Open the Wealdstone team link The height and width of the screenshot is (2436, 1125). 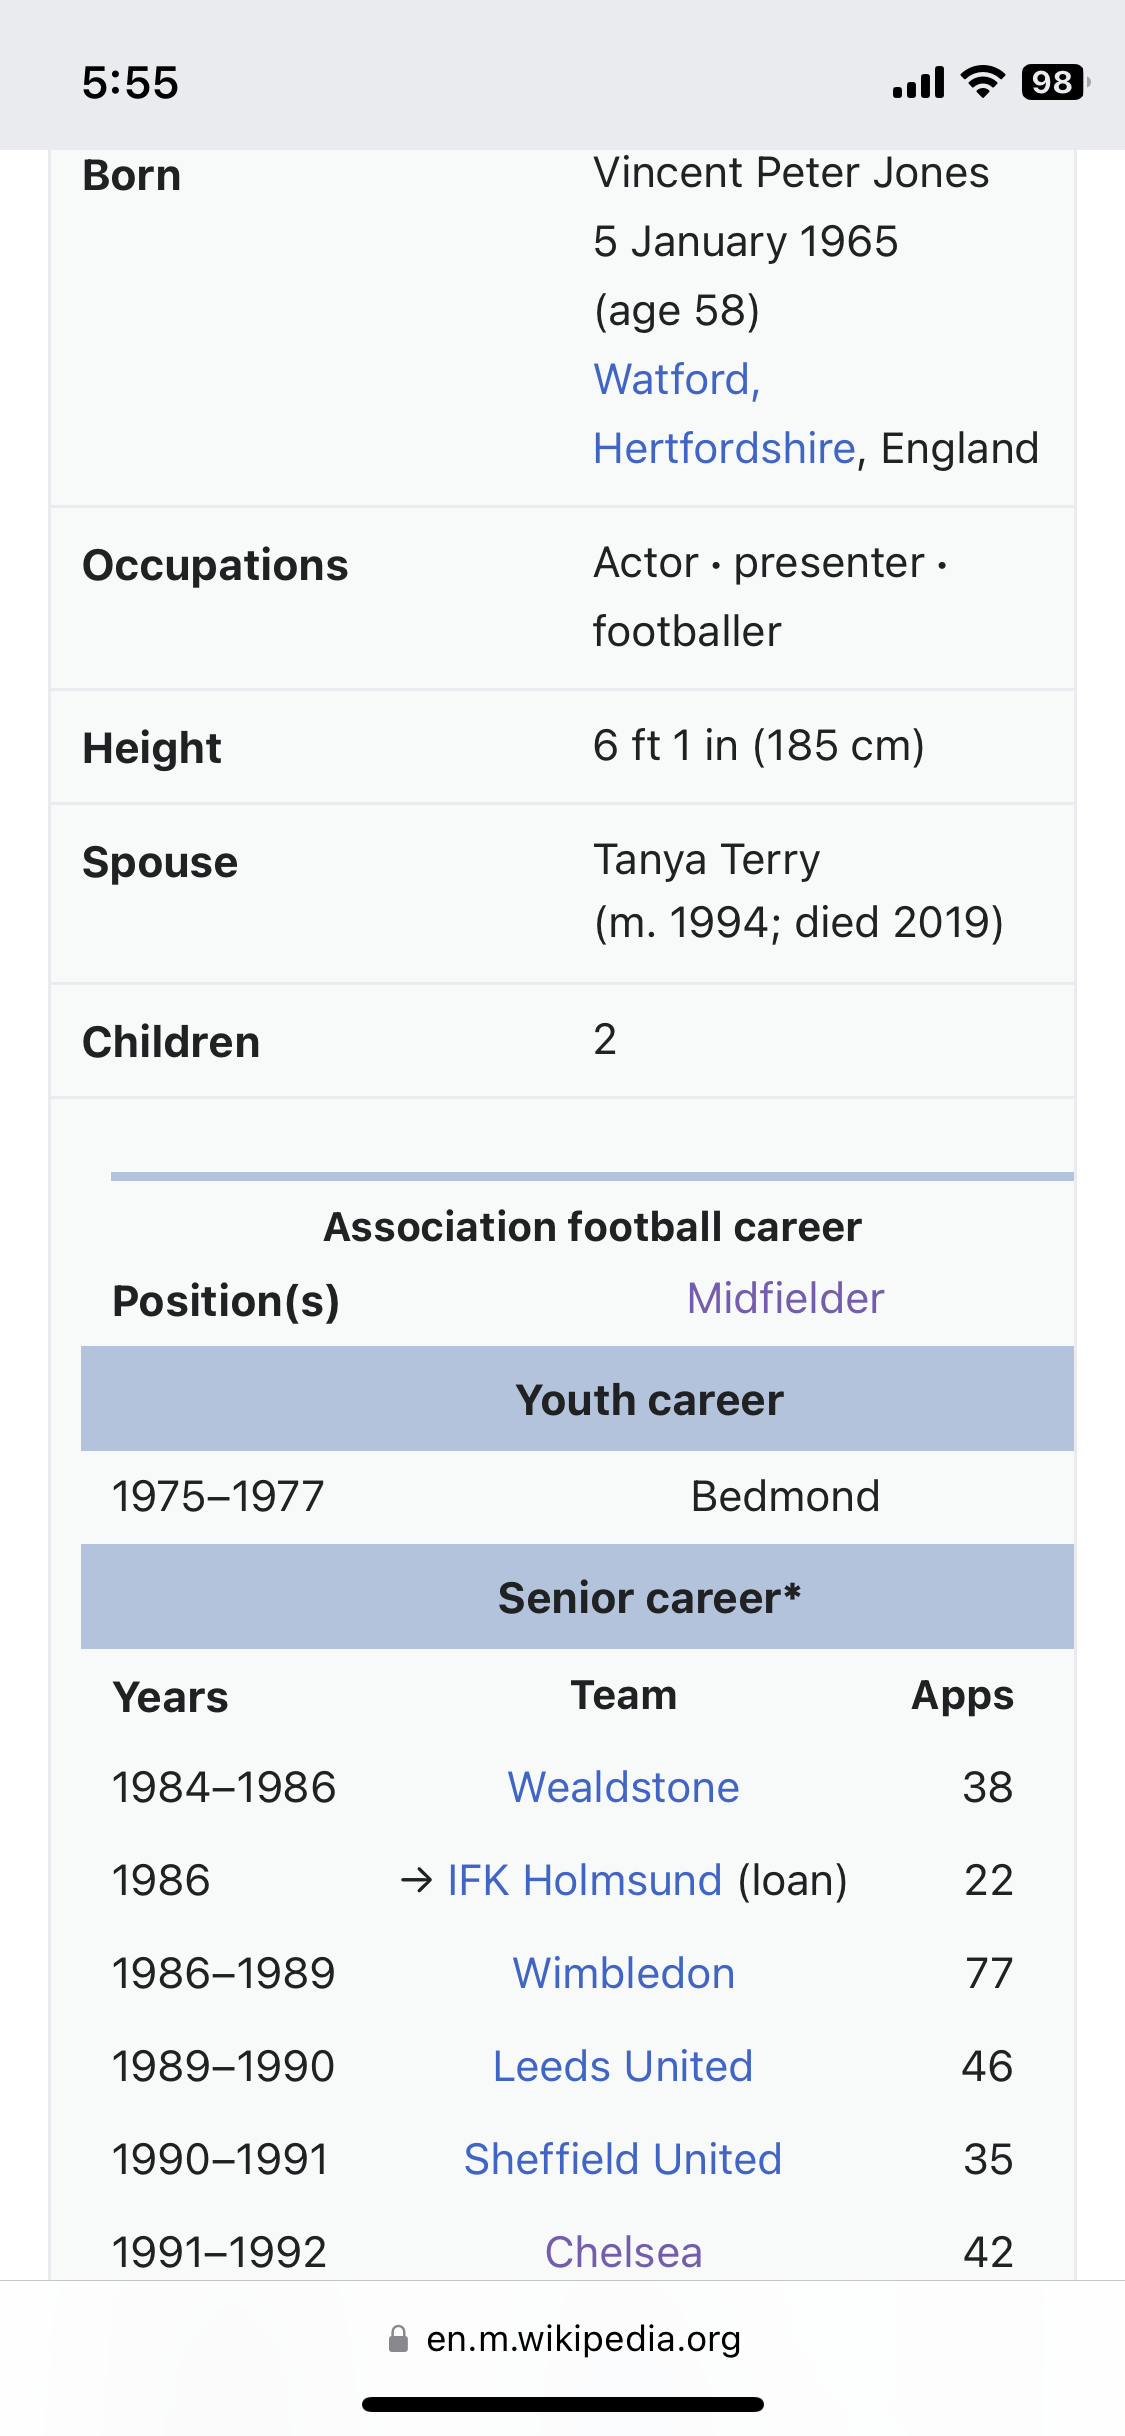pyautogui.click(x=623, y=1787)
